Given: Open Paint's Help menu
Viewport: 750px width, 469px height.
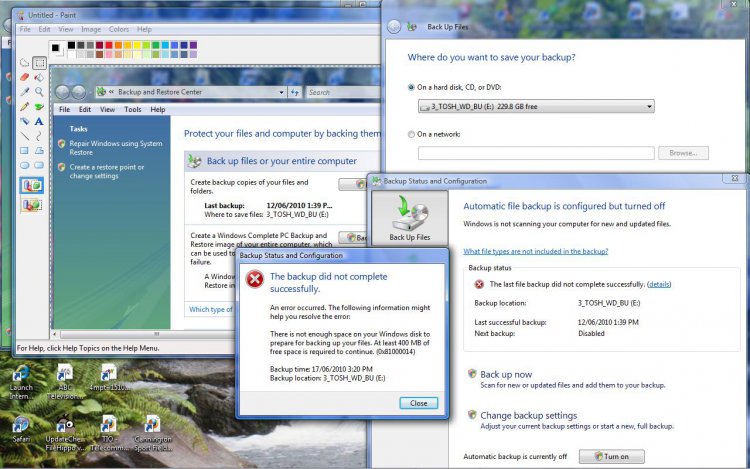Looking at the screenshot, I should (x=144, y=29).
